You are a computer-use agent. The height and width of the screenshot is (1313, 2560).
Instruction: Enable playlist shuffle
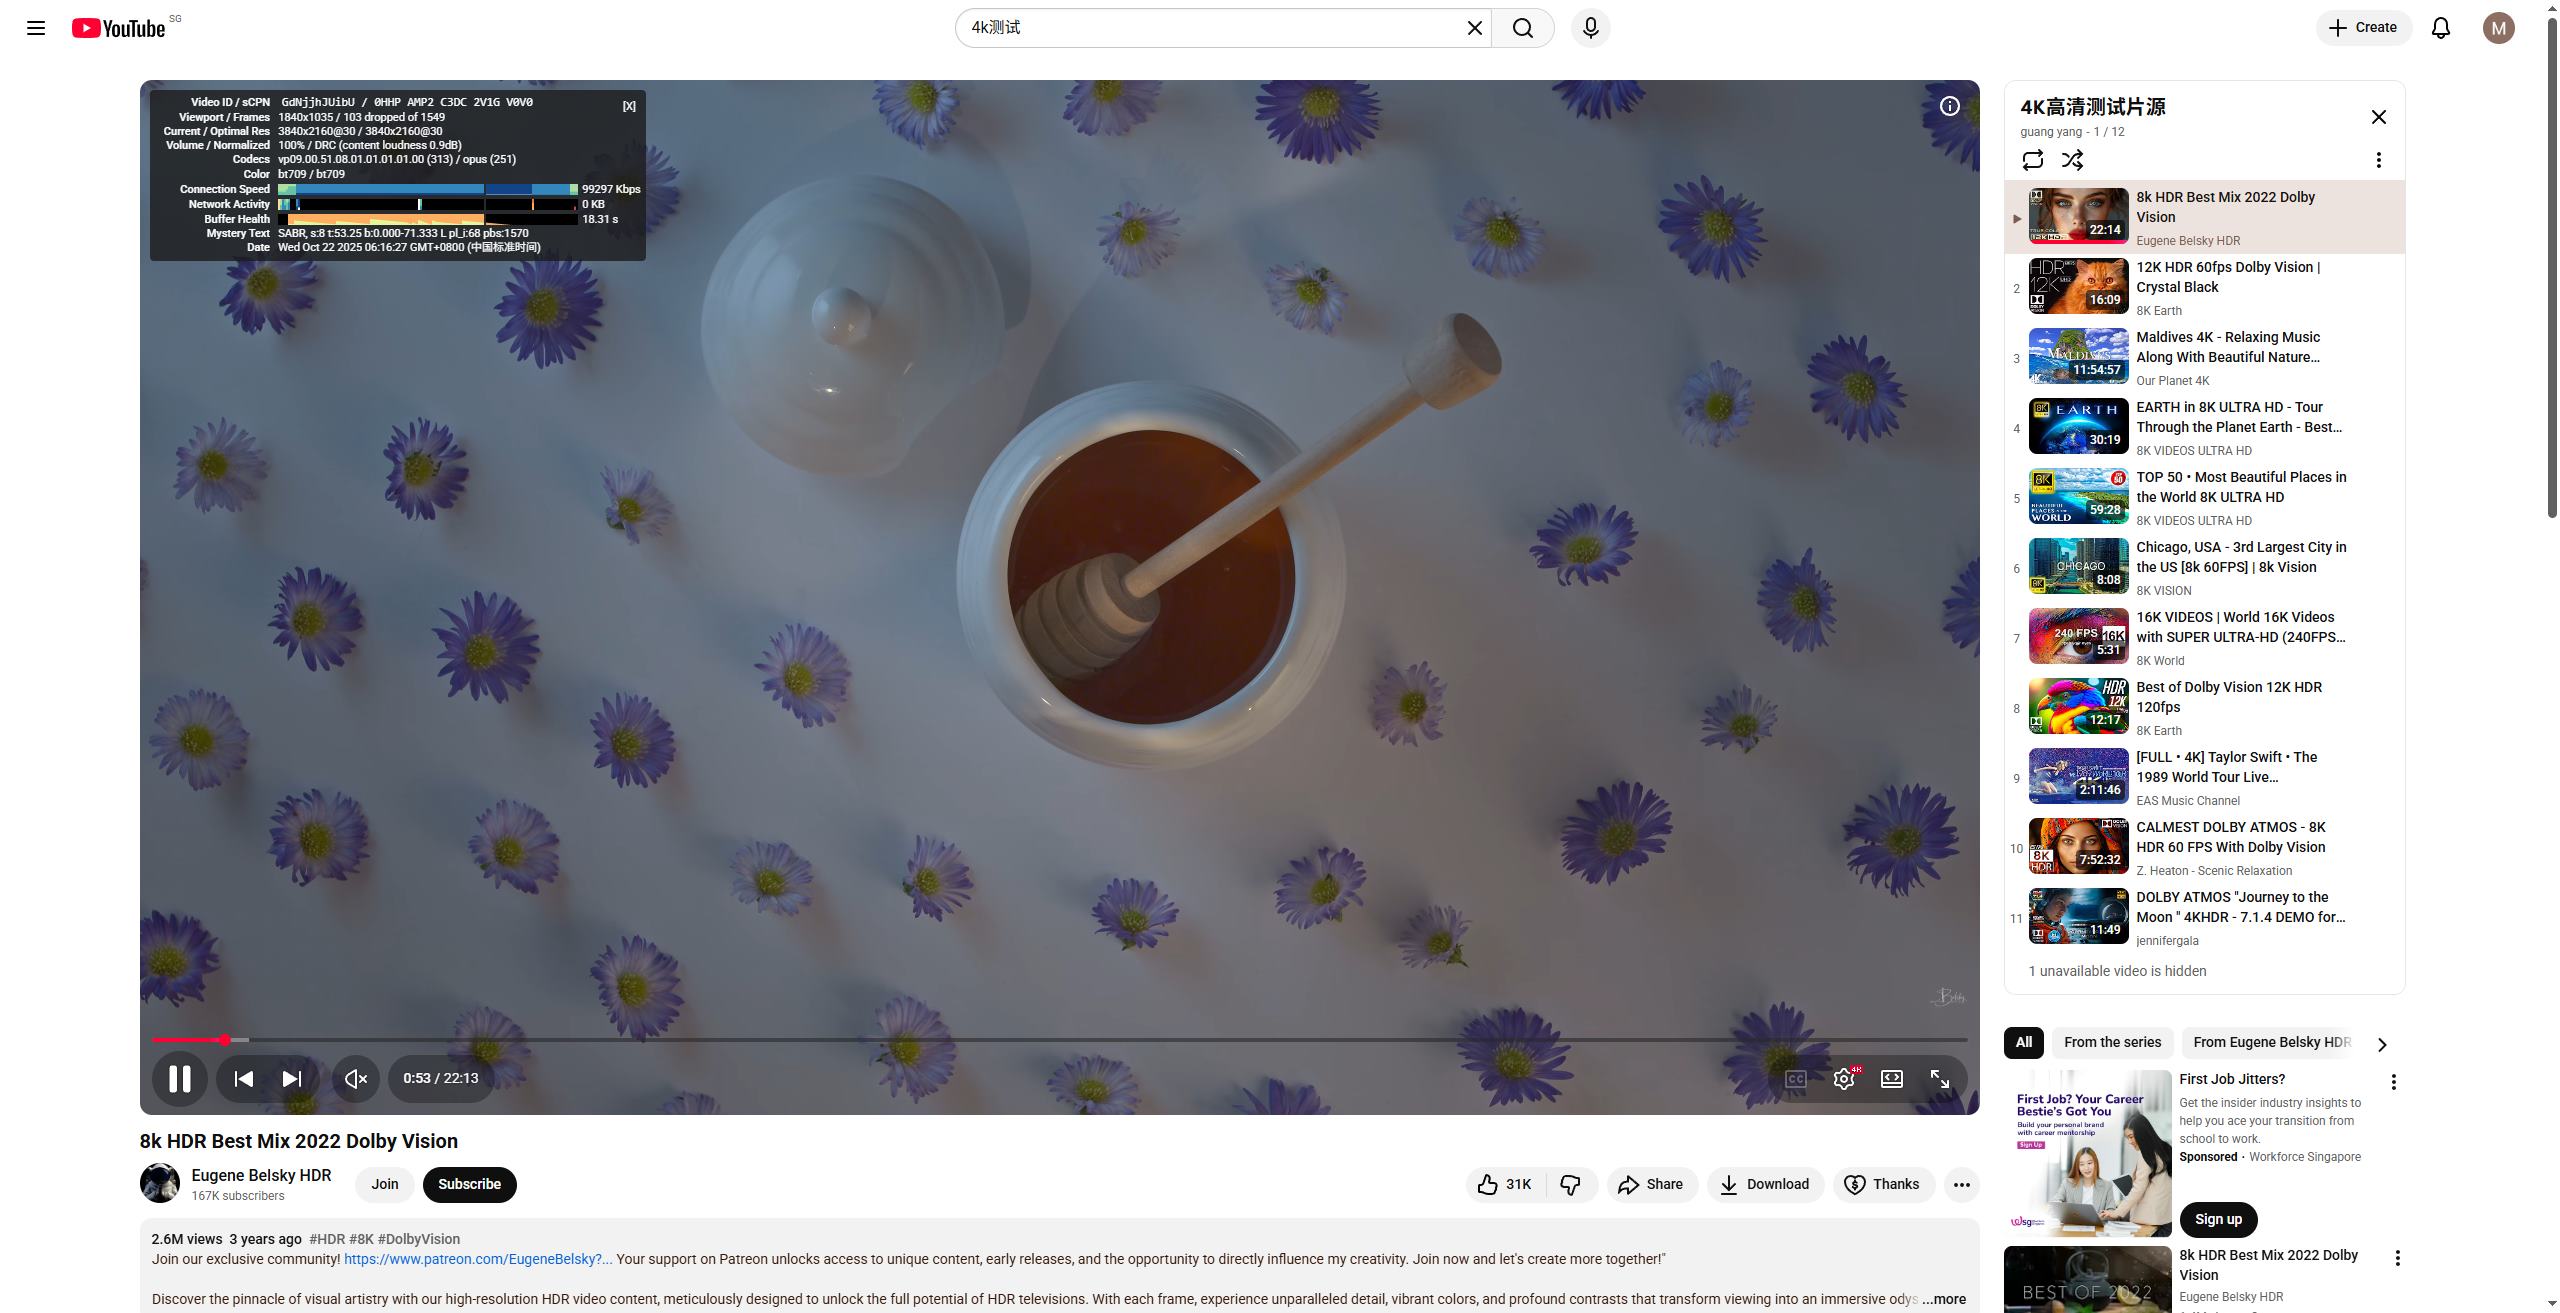pos(2074,160)
